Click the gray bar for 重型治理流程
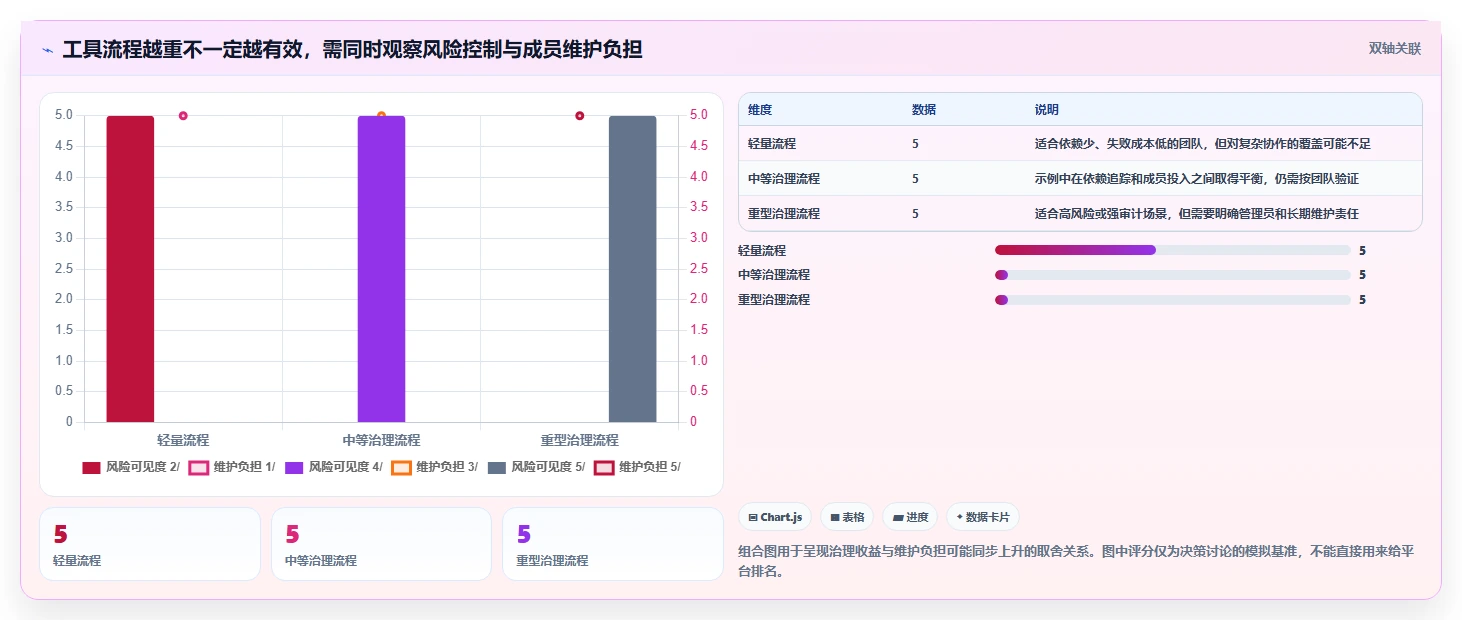This screenshot has width=1462, height=620. click(632, 269)
